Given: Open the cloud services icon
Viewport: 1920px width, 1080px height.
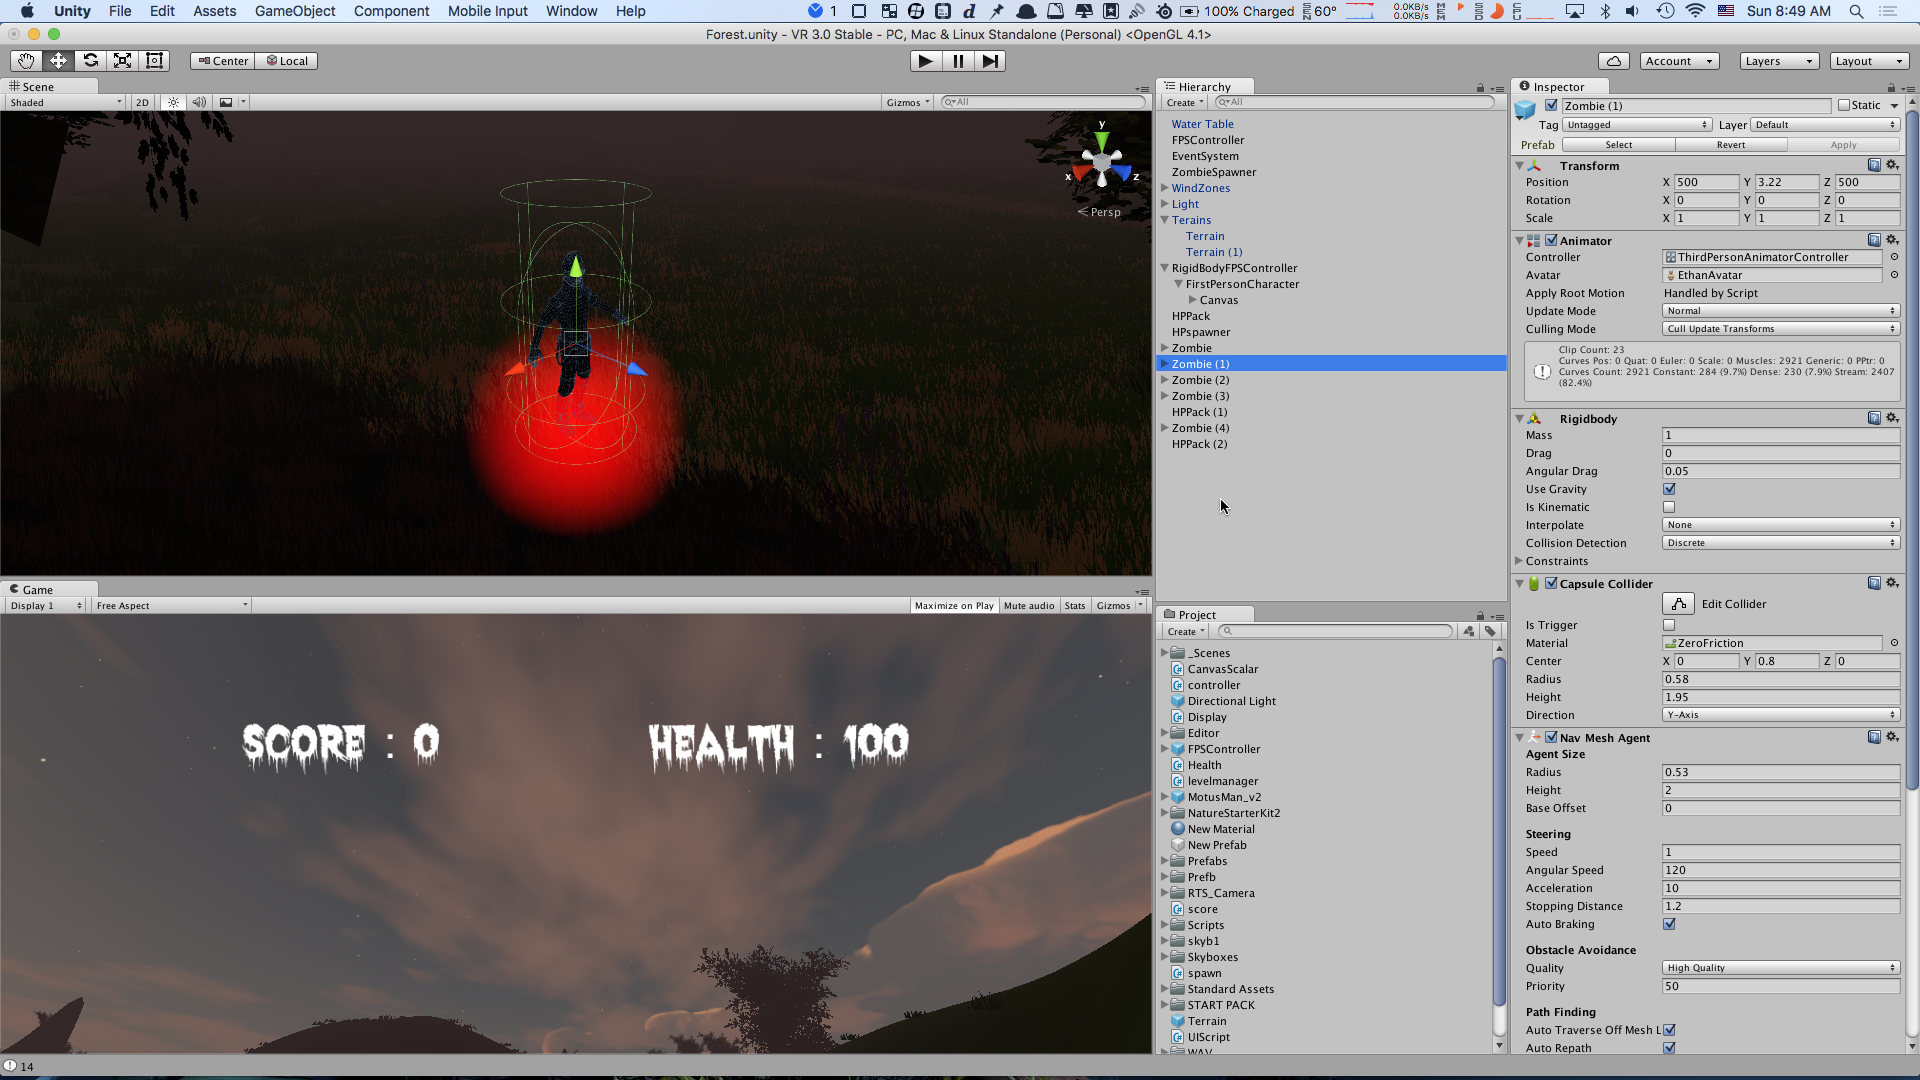Looking at the screenshot, I should [x=1614, y=61].
